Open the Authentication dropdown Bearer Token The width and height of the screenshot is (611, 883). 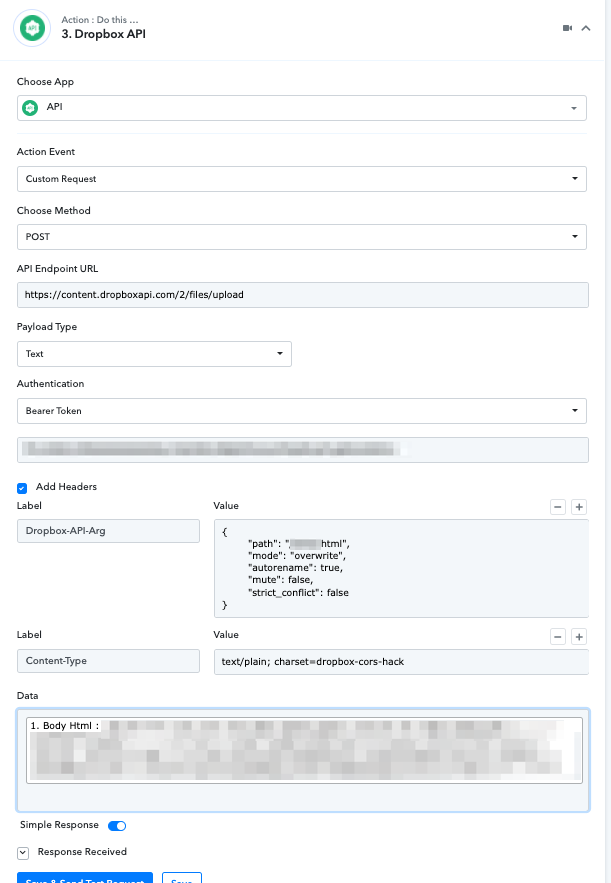pos(302,411)
